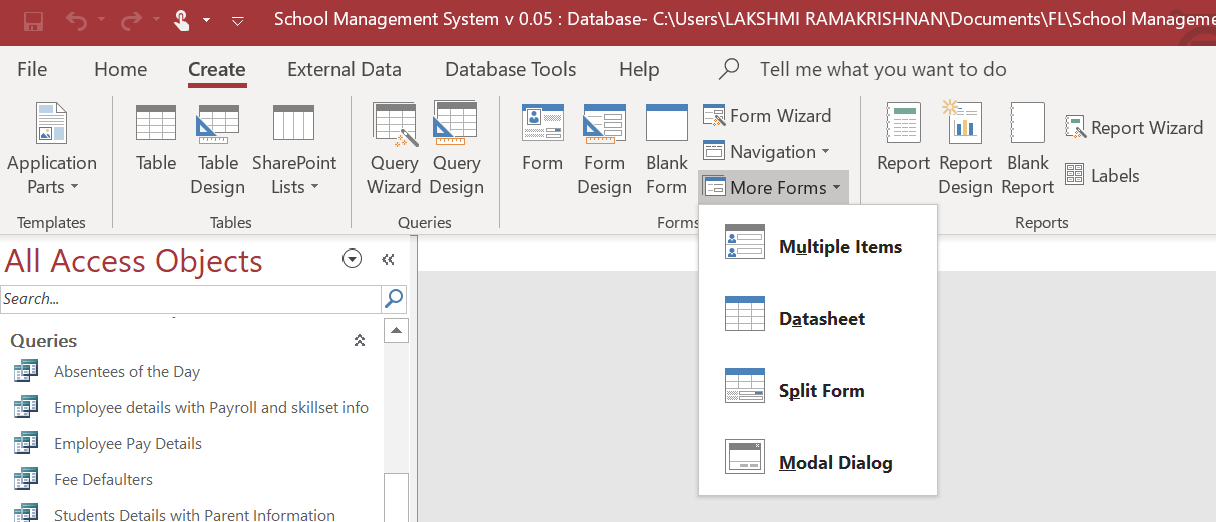Image resolution: width=1216 pixels, height=522 pixels.
Task: Create a Blank Form
Action: 666,149
